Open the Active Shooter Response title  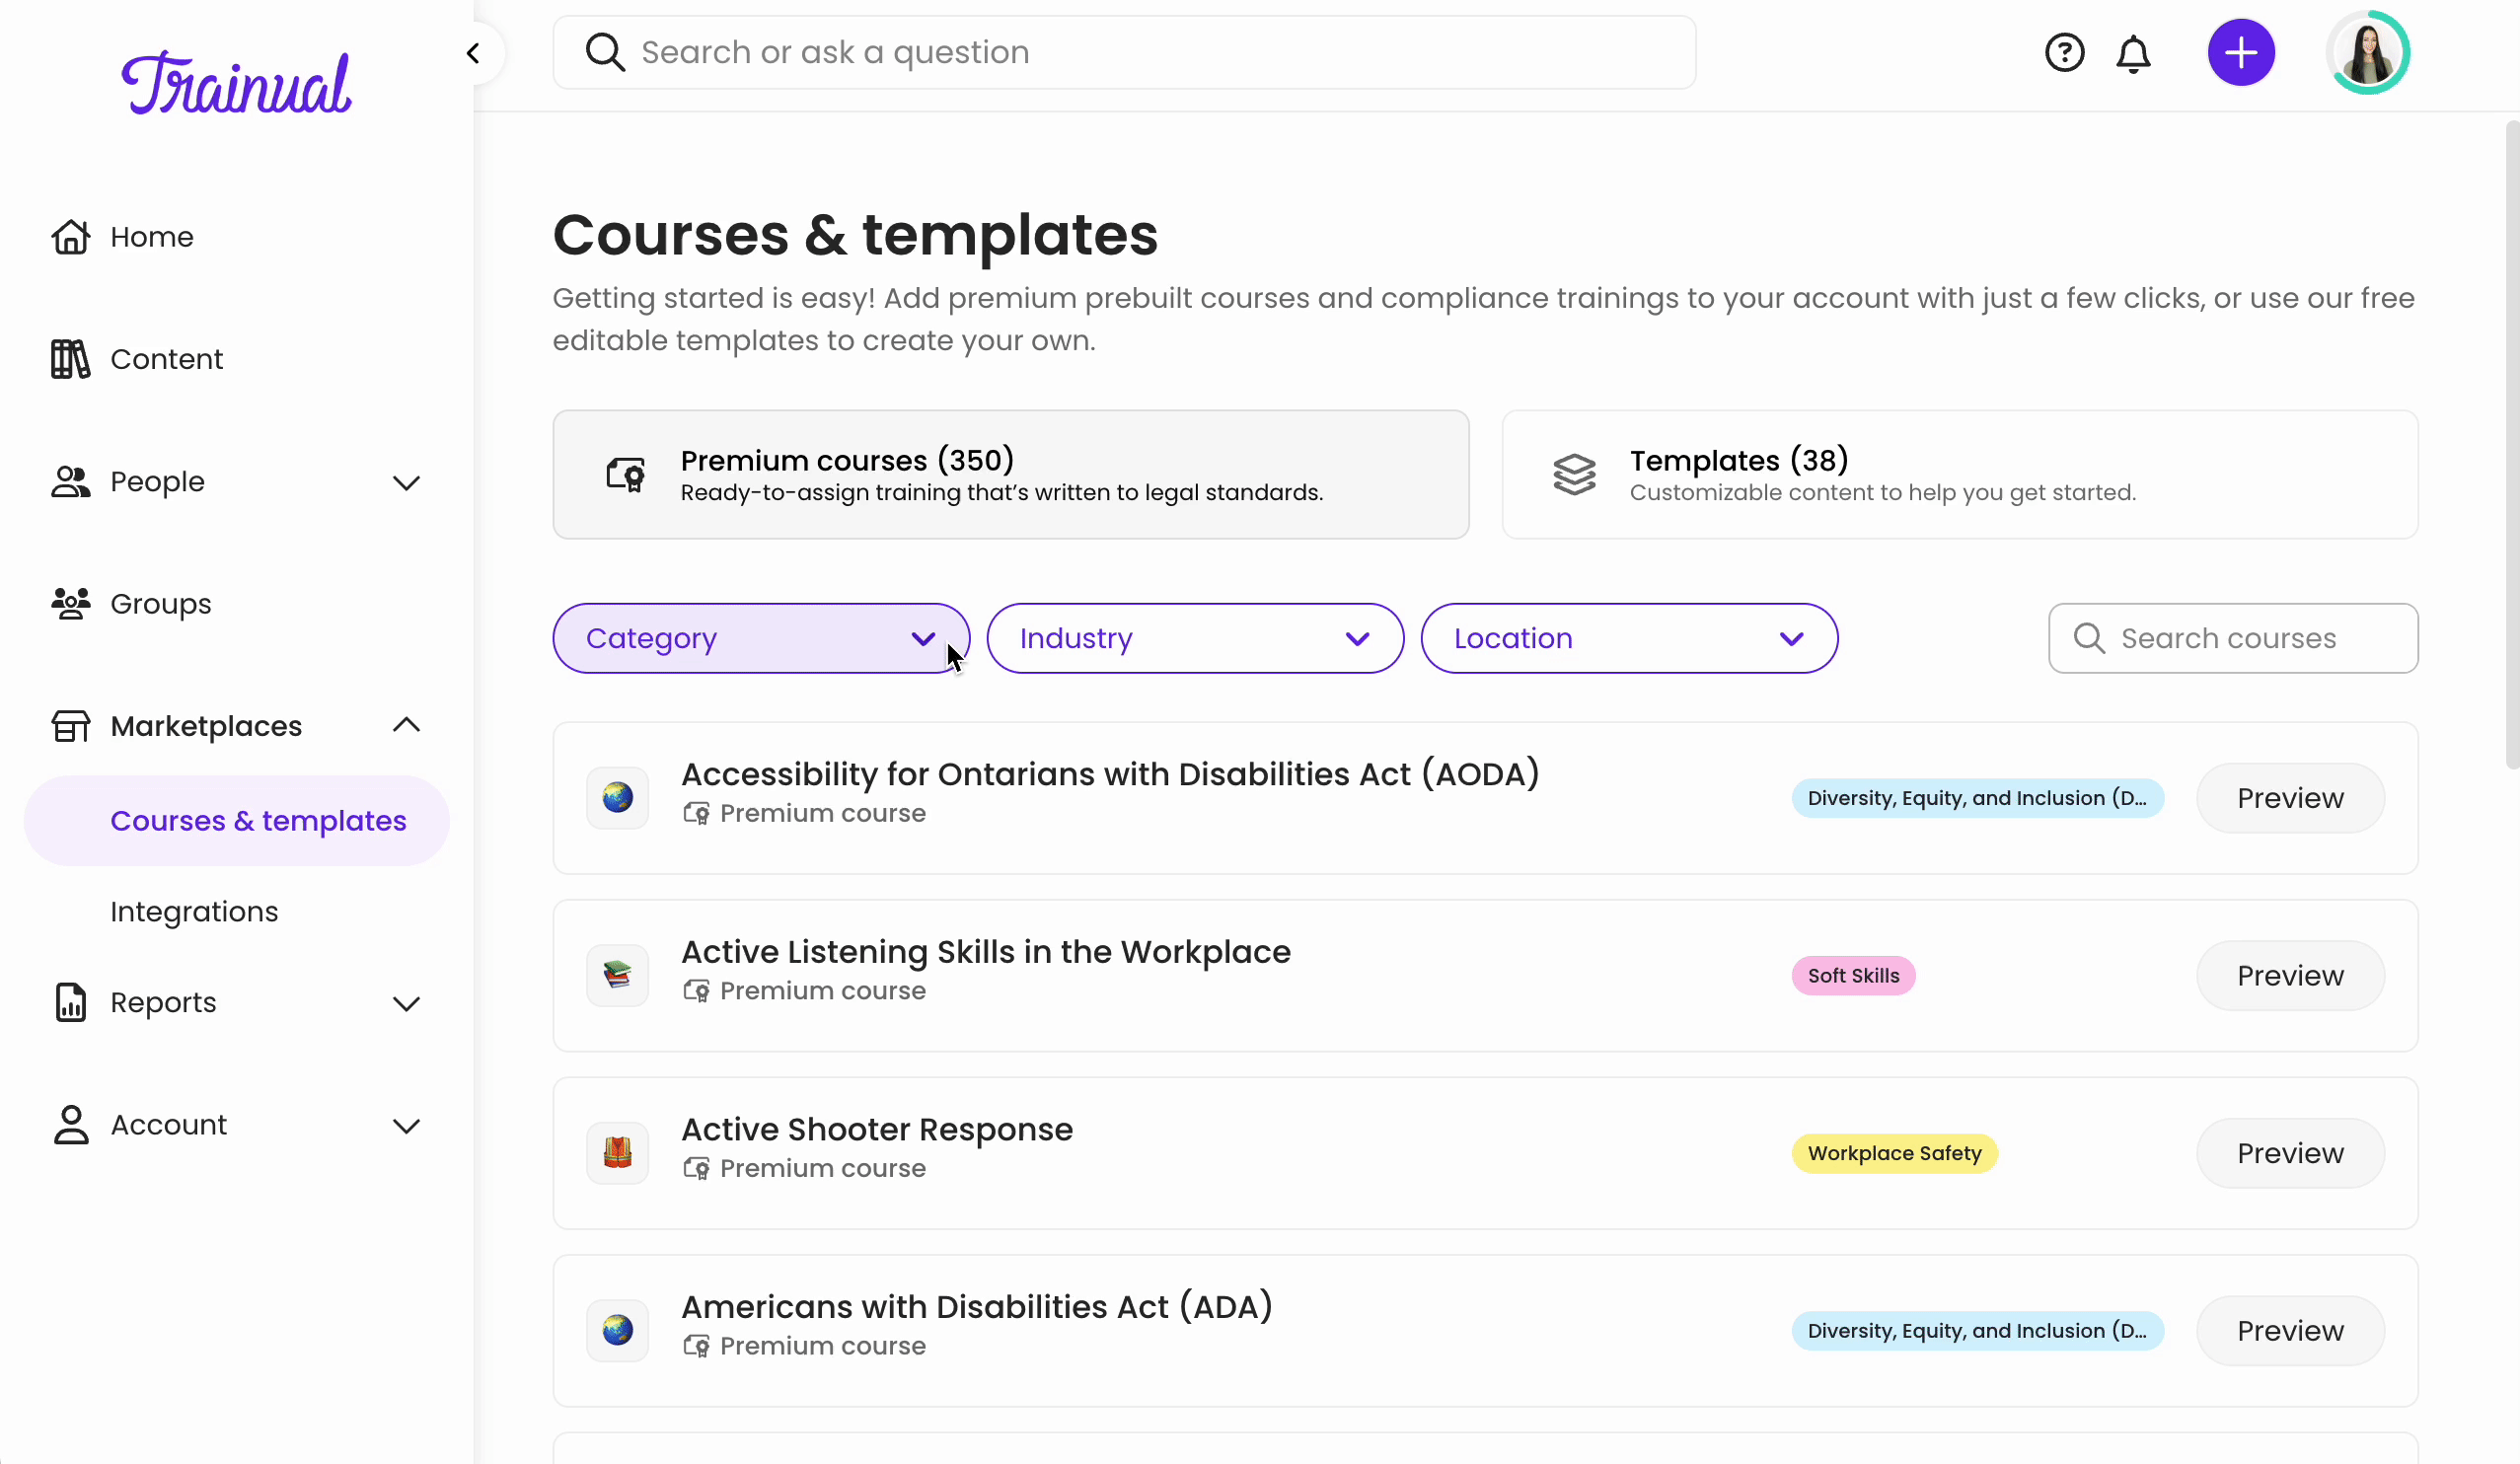pyautogui.click(x=877, y=1129)
